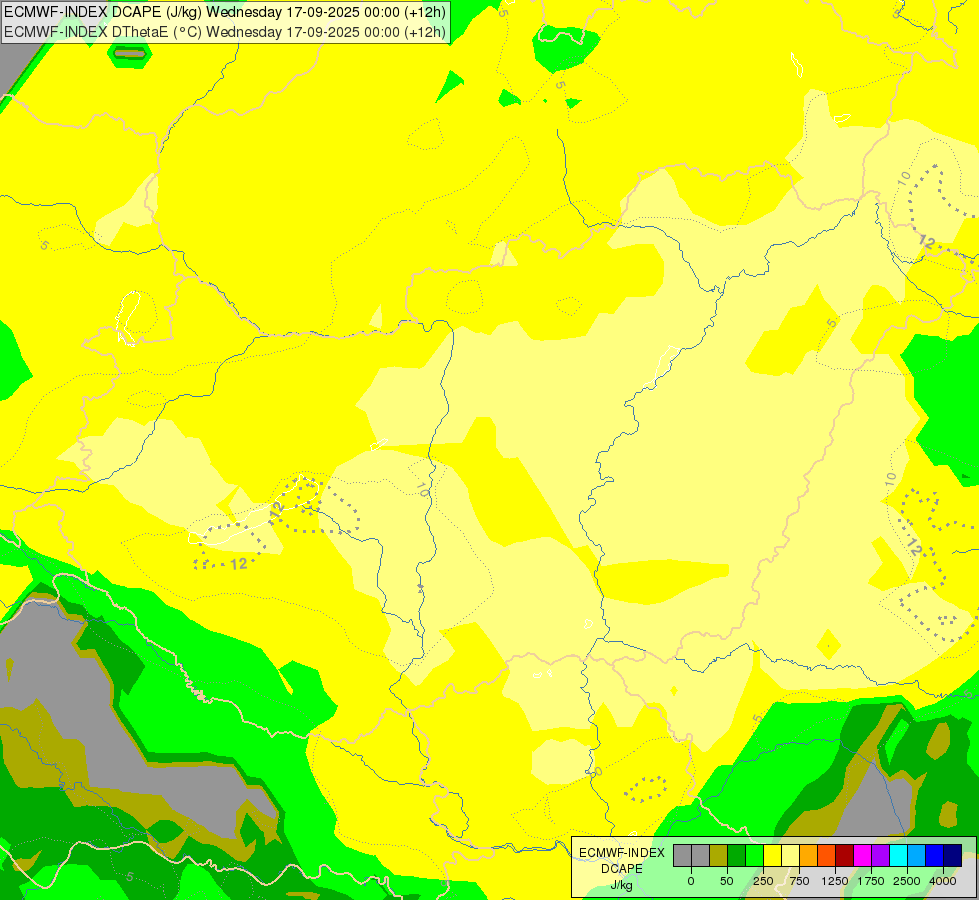Click the dark red legend swatch

pyautogui.click(x=845, y=856)
